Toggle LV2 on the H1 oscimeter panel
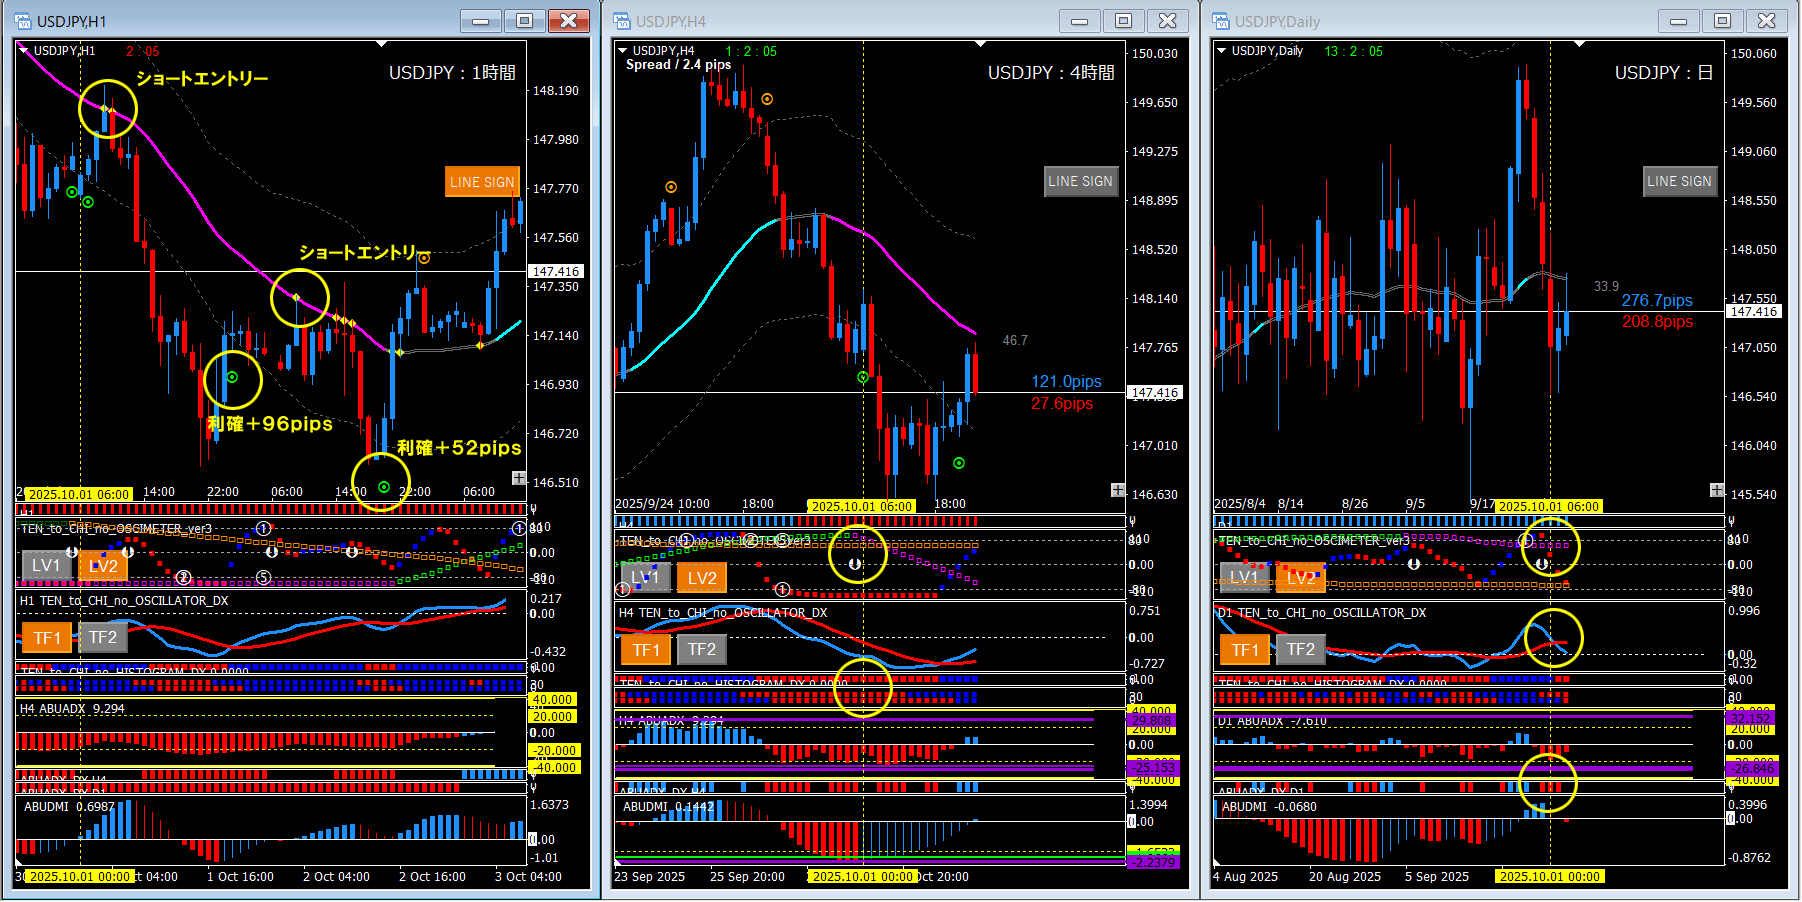The image size is (1802, 902). (103, 566)
